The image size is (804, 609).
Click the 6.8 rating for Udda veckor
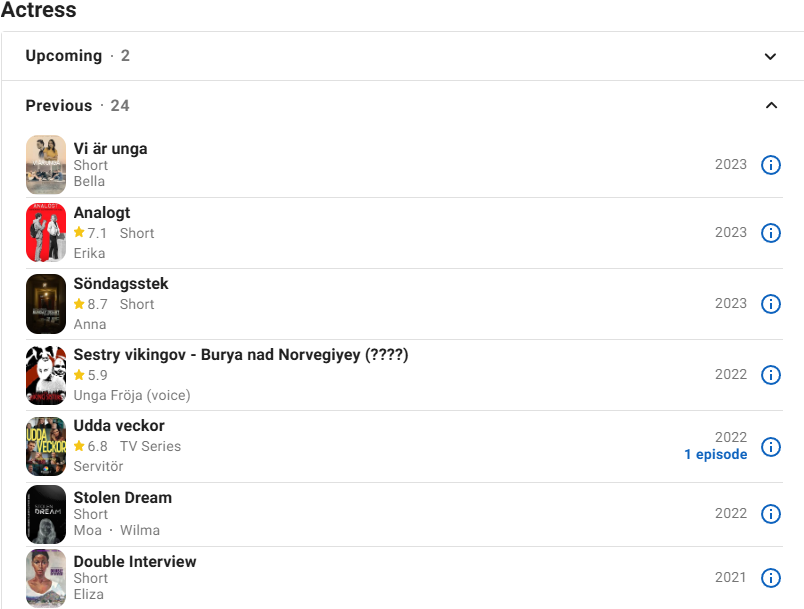pyautogui.click(x=90, y=446)
